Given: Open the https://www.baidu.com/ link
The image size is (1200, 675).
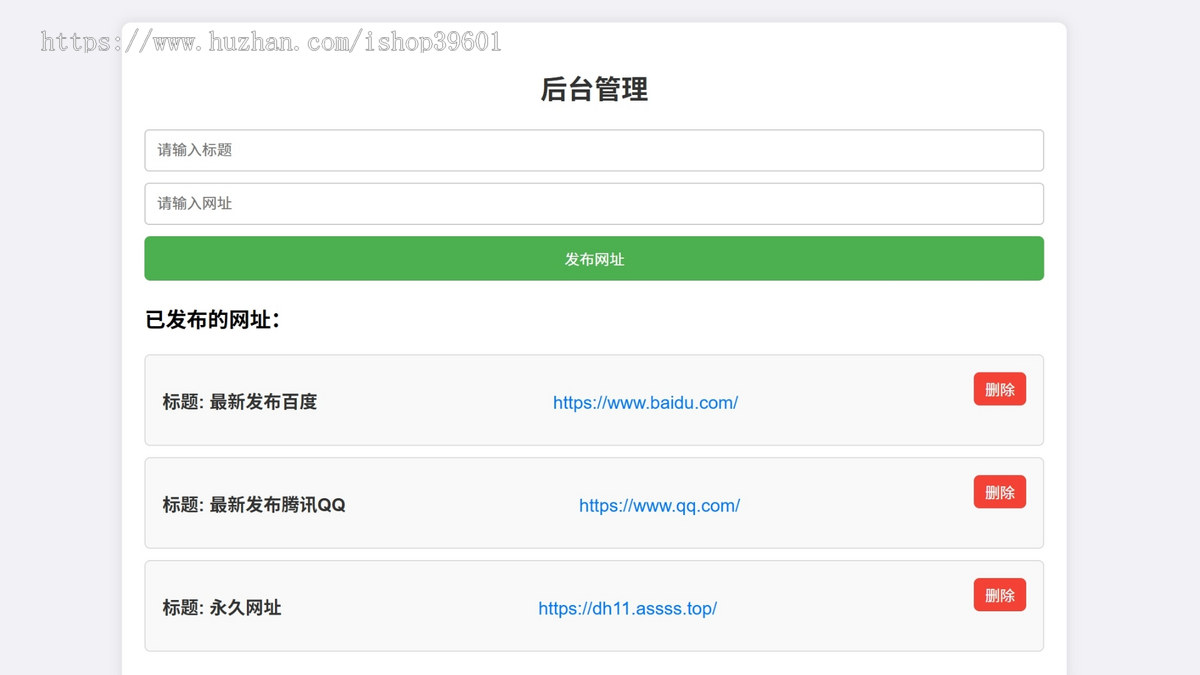Looking at the screenshot, I should pos(645,403).
